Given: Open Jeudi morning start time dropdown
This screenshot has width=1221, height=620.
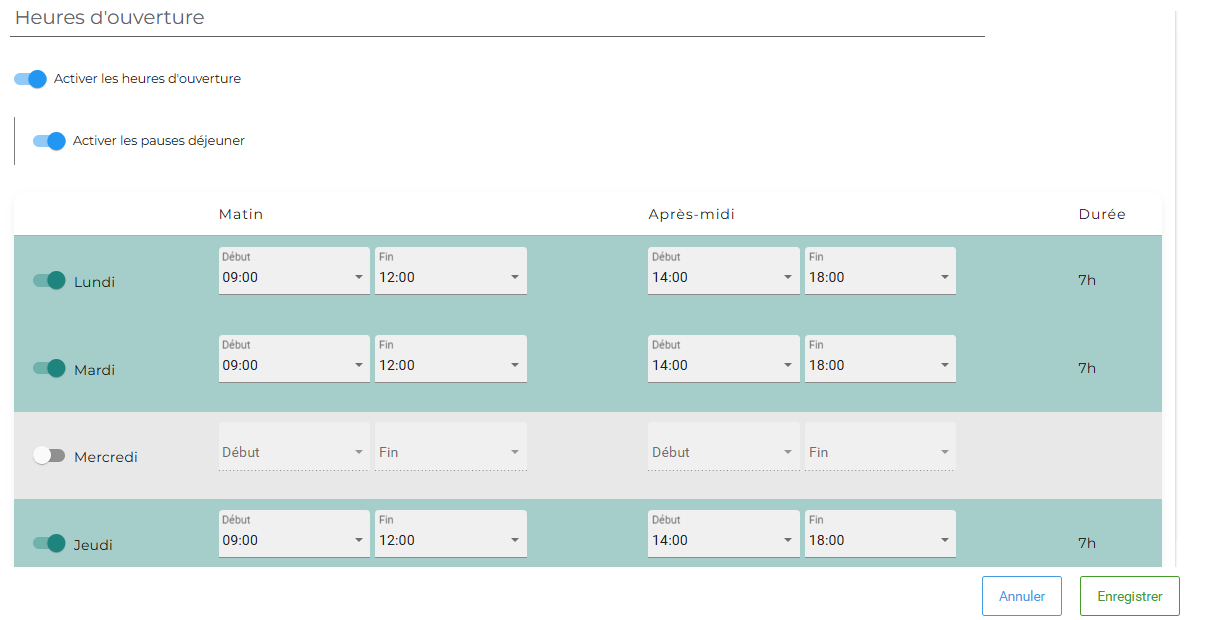Looking at the screenshot, I should (x=294, y=534).
